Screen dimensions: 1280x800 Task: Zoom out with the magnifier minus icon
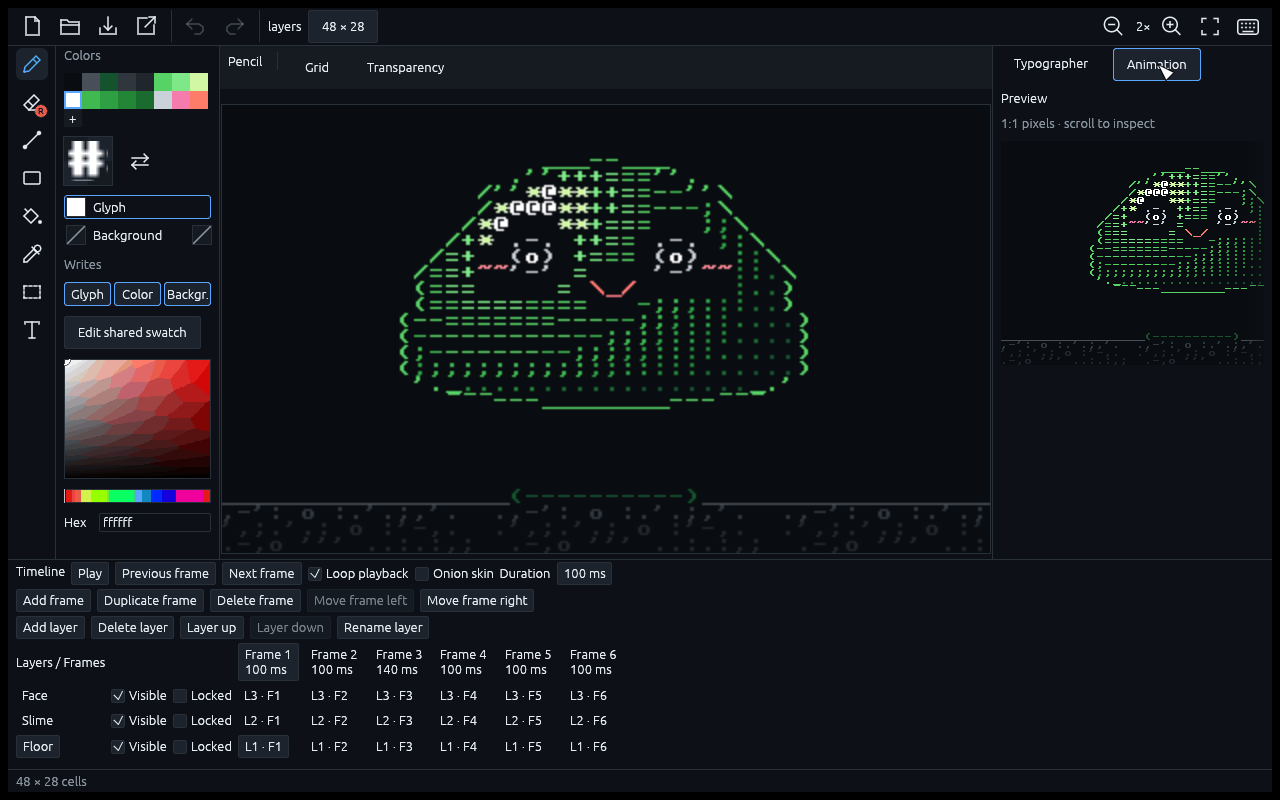click(1112, 26)
